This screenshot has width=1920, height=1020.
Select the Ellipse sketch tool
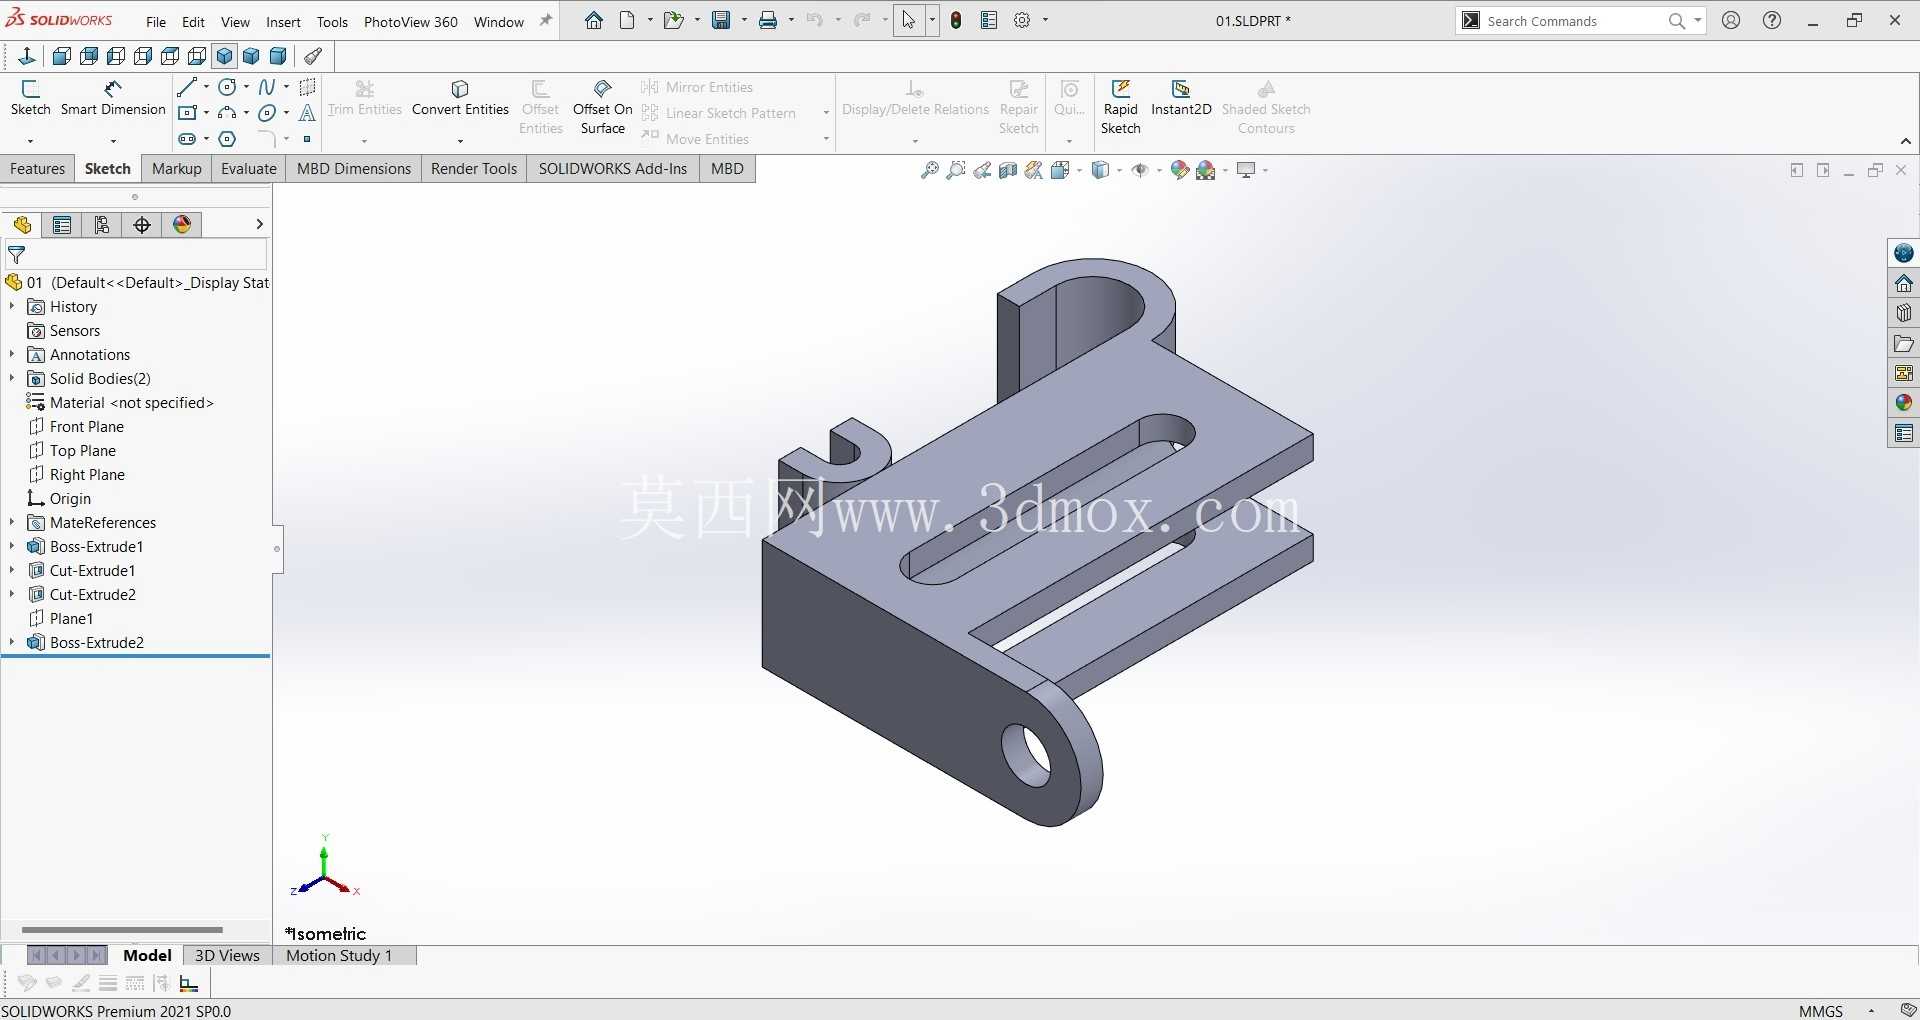tap(267, 113)
